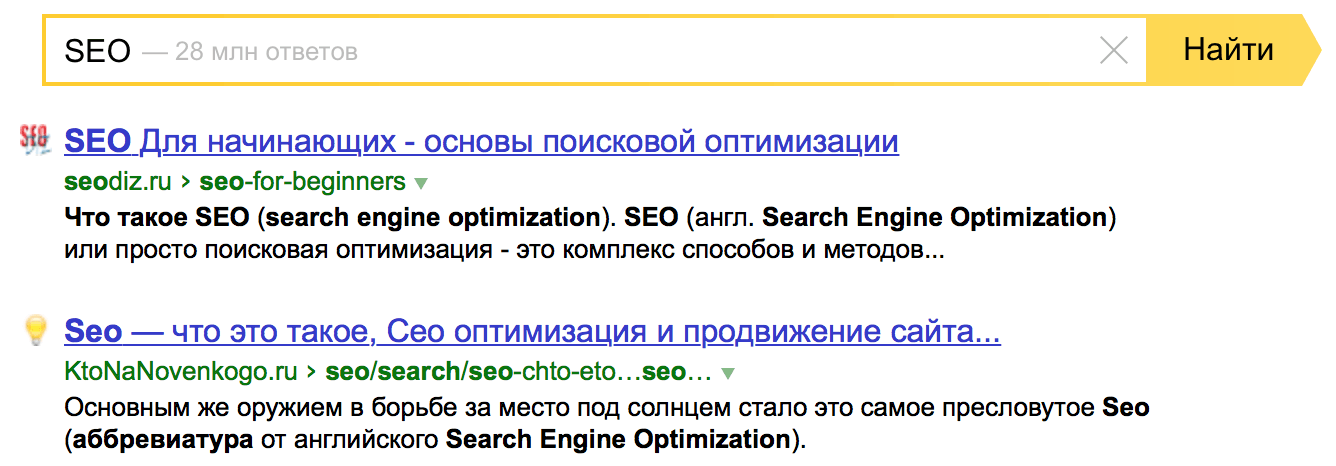Viewport: 1336px width, 466px height.
Task: Click the lightbulb favicon of KtoNaNovenkogo result
Action: (35, 329)
